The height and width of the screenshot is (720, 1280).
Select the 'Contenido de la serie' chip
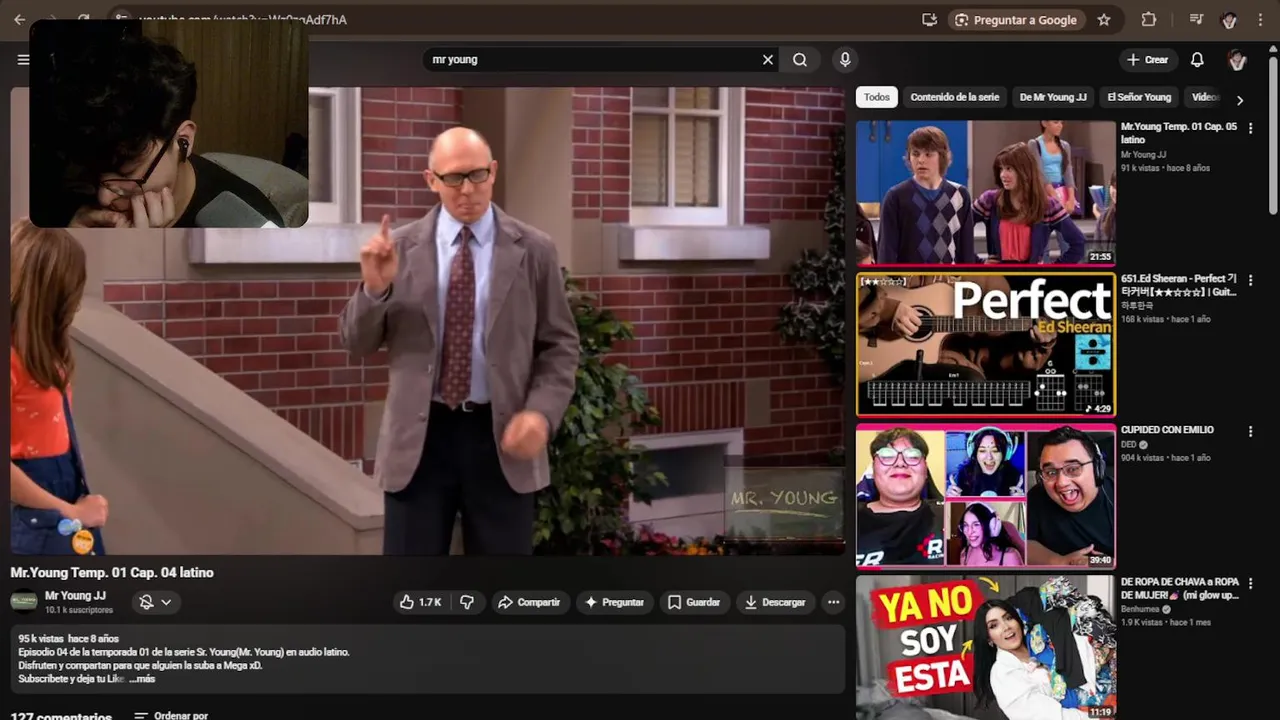click(x=955, y=97)
